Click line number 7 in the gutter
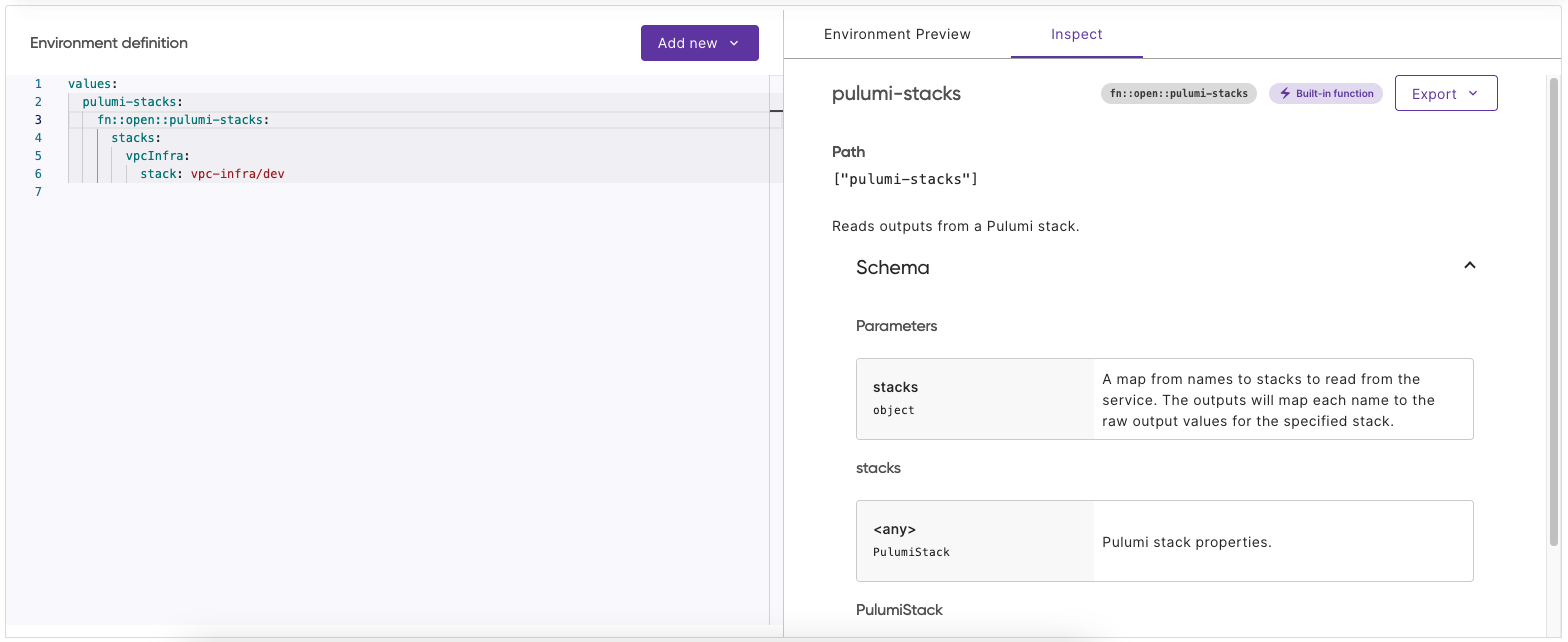1568x642 pixels. pos(38,192)
